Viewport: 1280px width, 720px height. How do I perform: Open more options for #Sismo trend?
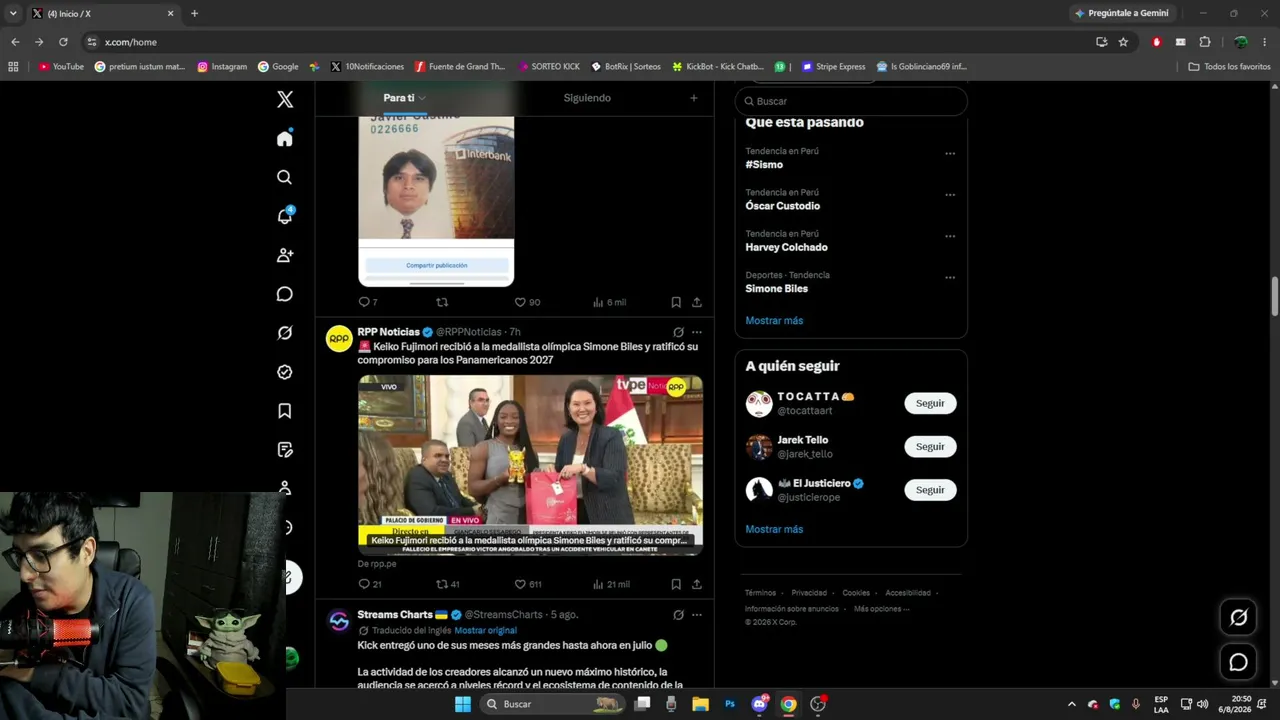click(x=950, y=154)
